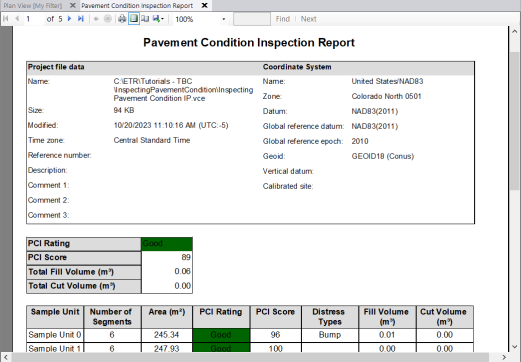Click the stop rendering icon
The height and width of the screenshot is (362, 521).
pos(108,19)
